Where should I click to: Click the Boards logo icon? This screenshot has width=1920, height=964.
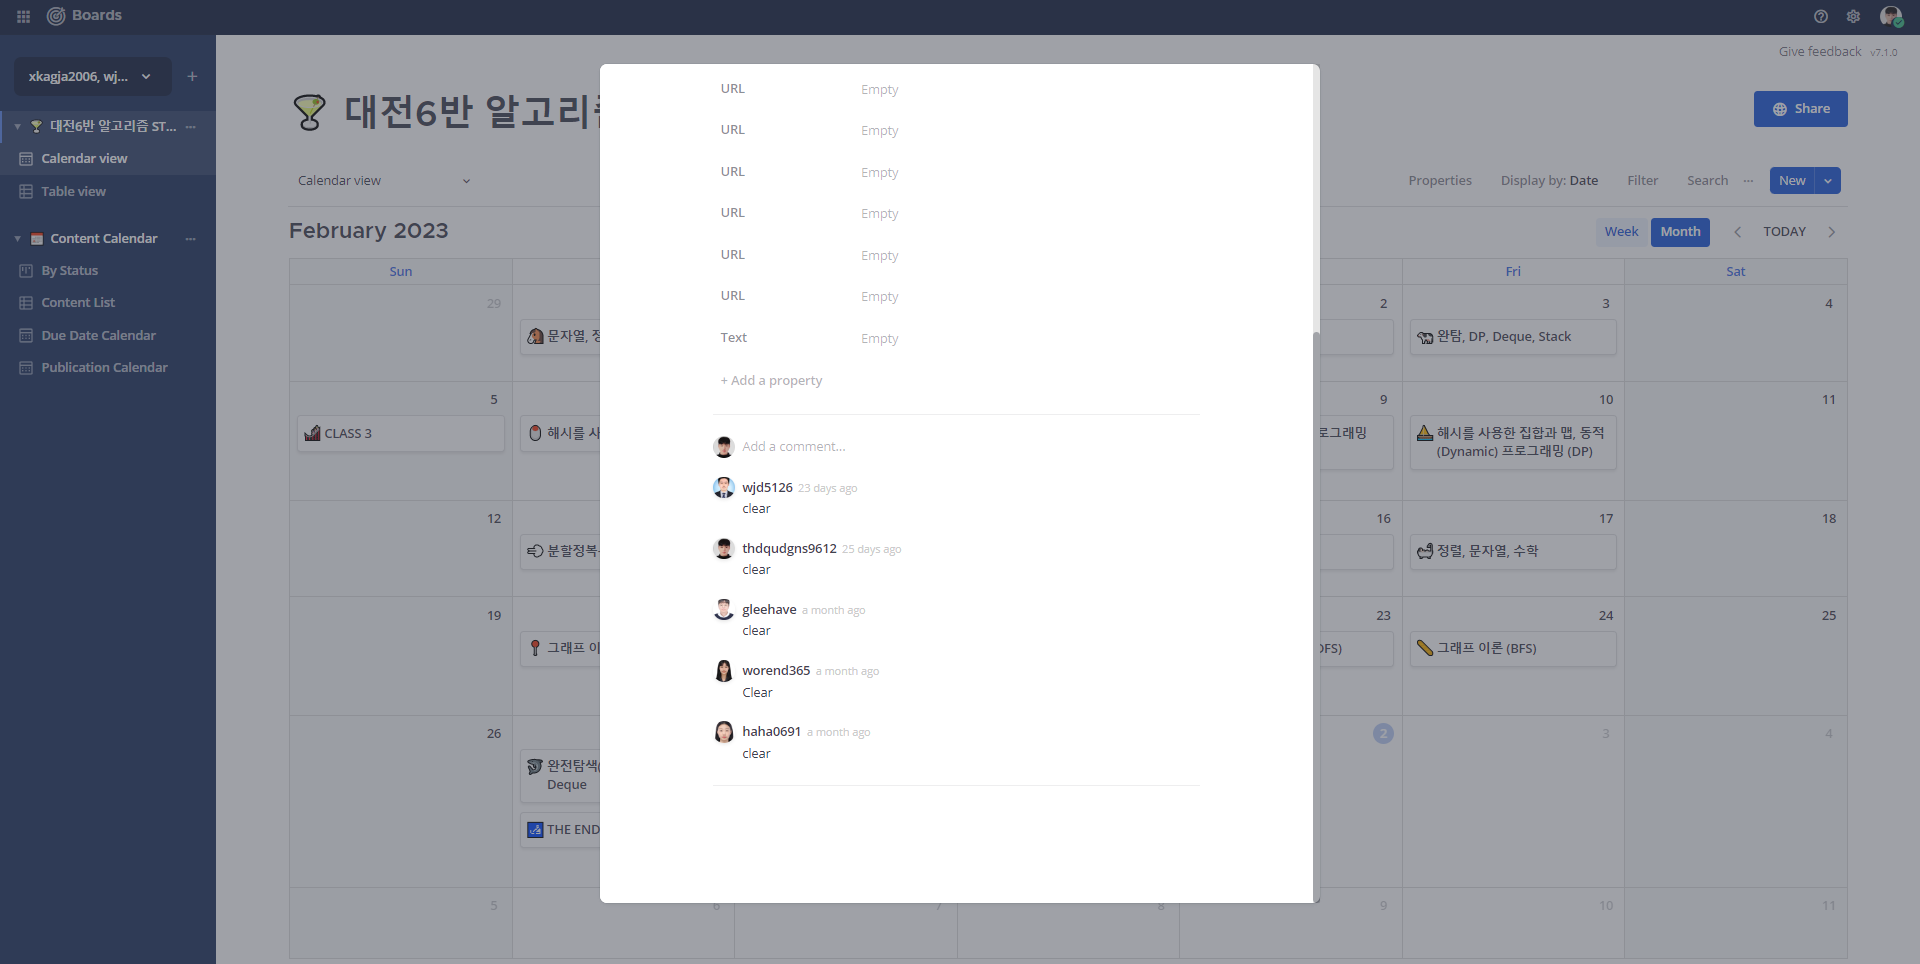[56, 16]
